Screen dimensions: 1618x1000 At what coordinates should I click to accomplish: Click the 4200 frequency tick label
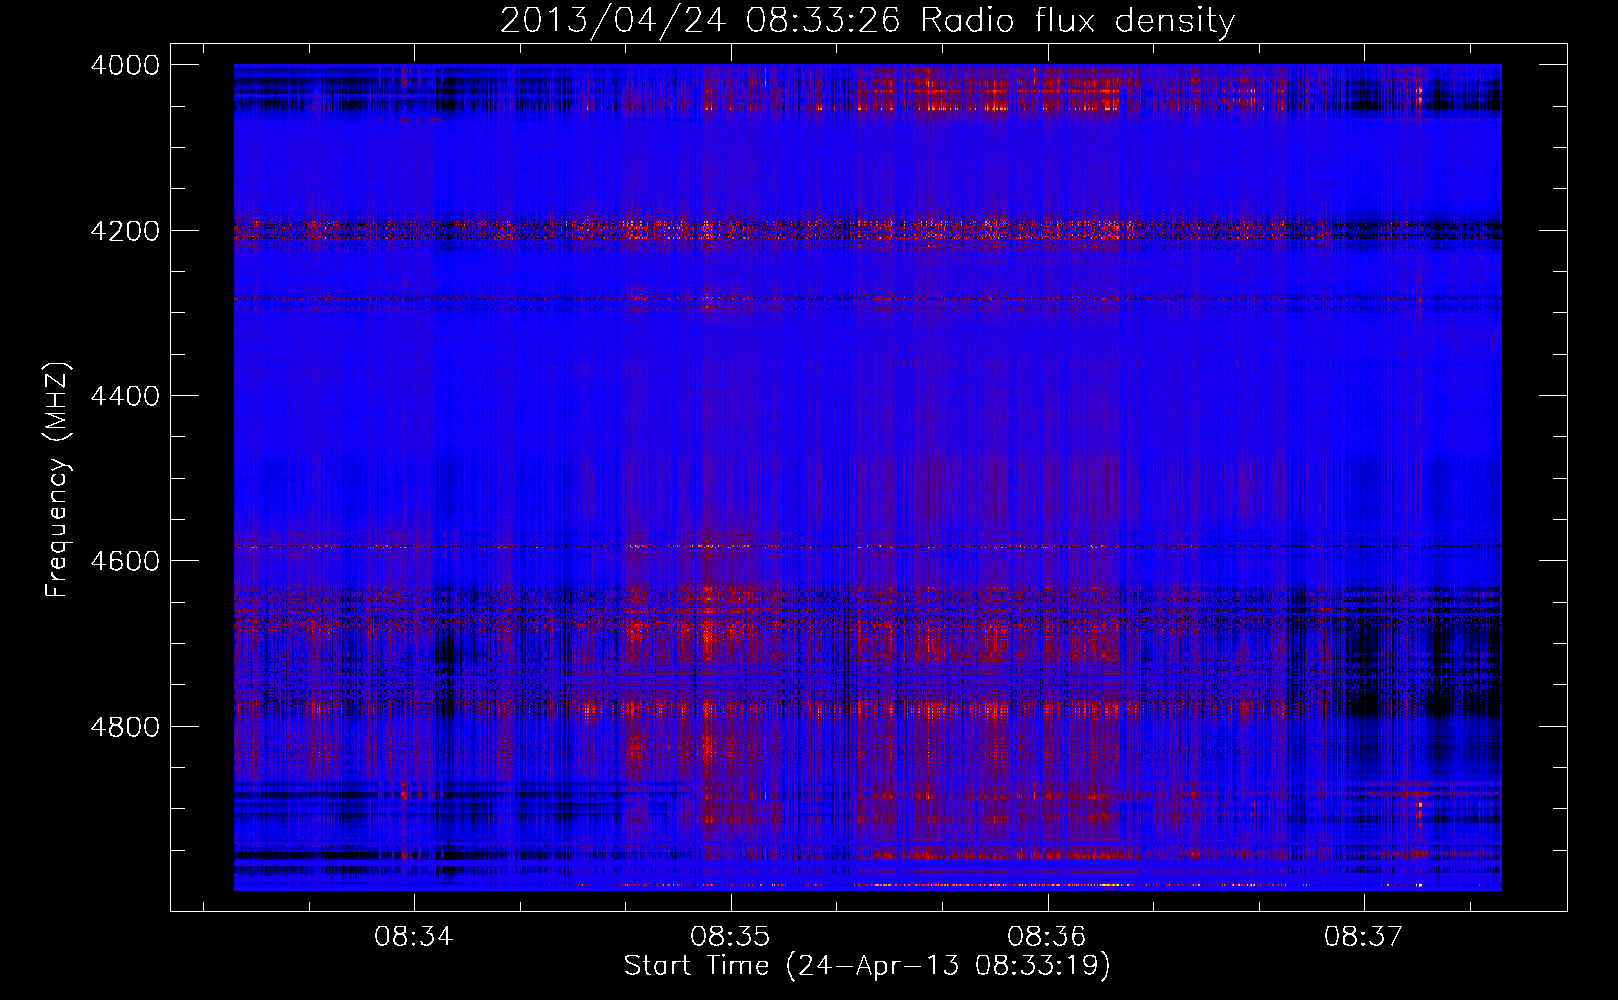point(125,231)
